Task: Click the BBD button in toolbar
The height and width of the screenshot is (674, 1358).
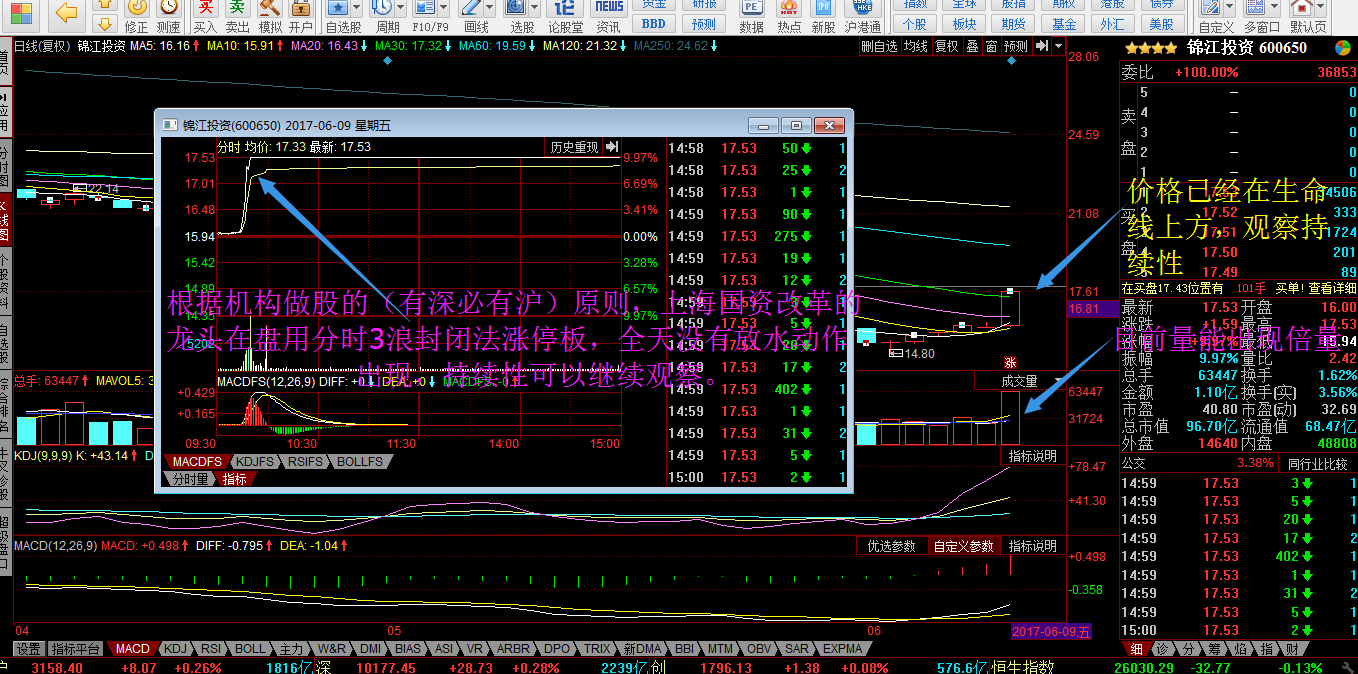Action: pyautogui.click(x=653, y=24)
